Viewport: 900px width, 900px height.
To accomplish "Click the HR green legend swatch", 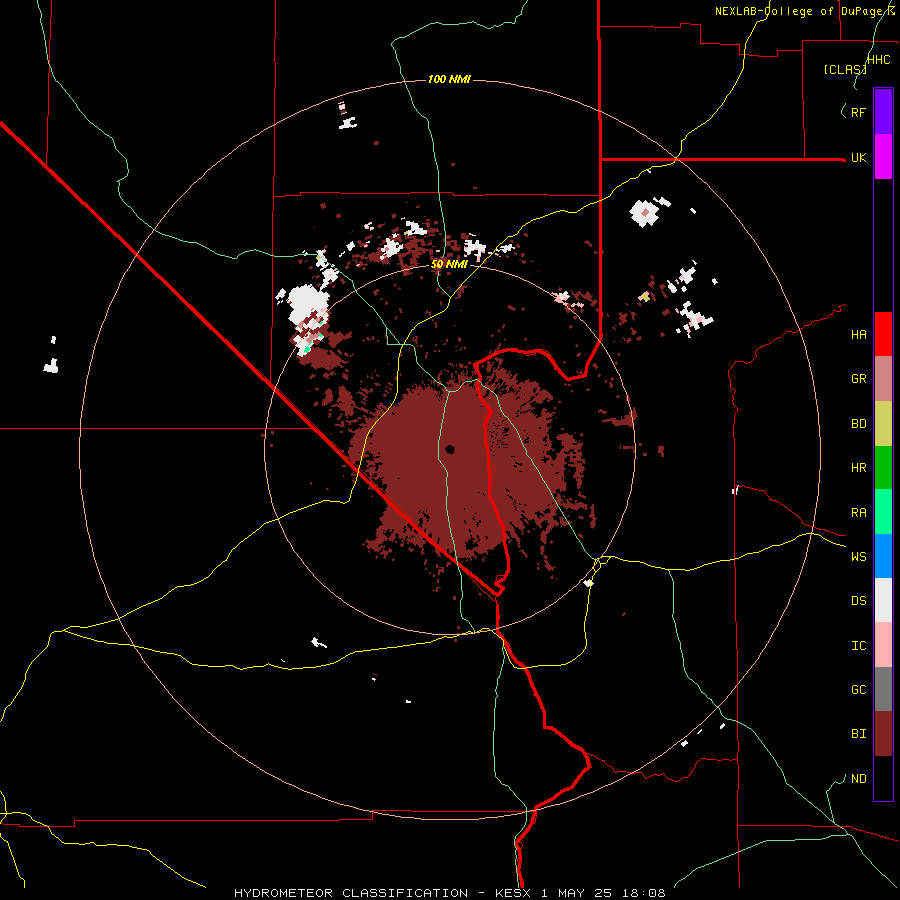I will pos(883,467).
